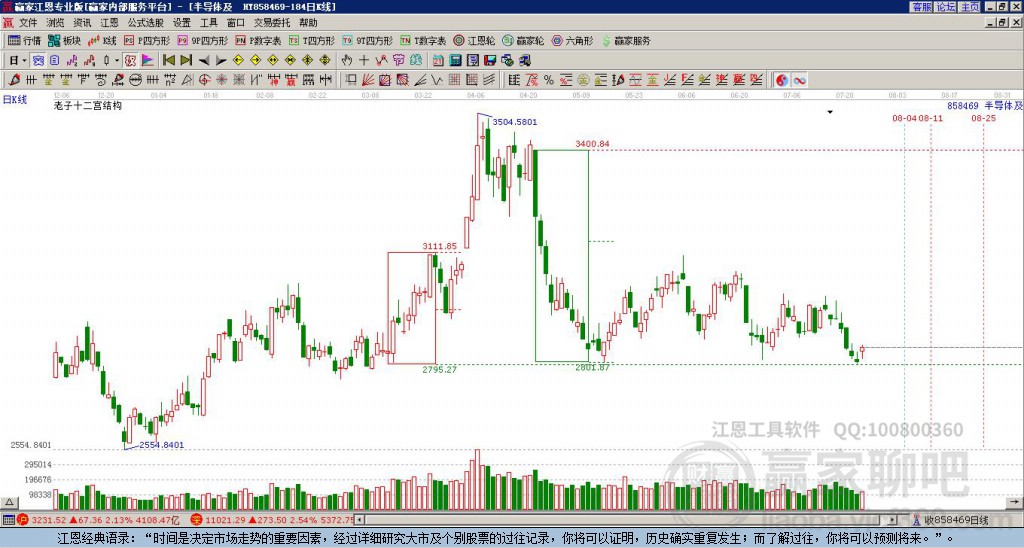The width and height of the screenshot is (1024, 548).
Task: Click the 2554.8401 low price label
Action: [161, 445]
